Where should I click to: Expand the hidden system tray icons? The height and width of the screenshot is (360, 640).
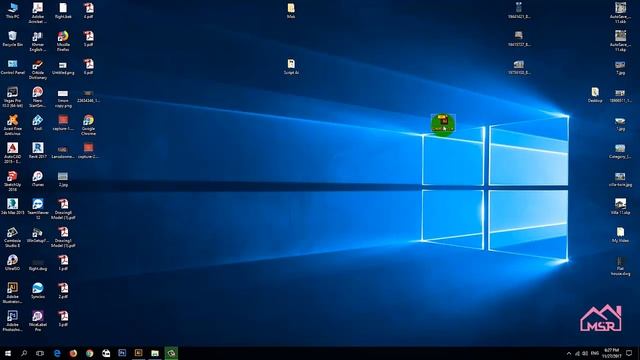[x=569, y=353]
